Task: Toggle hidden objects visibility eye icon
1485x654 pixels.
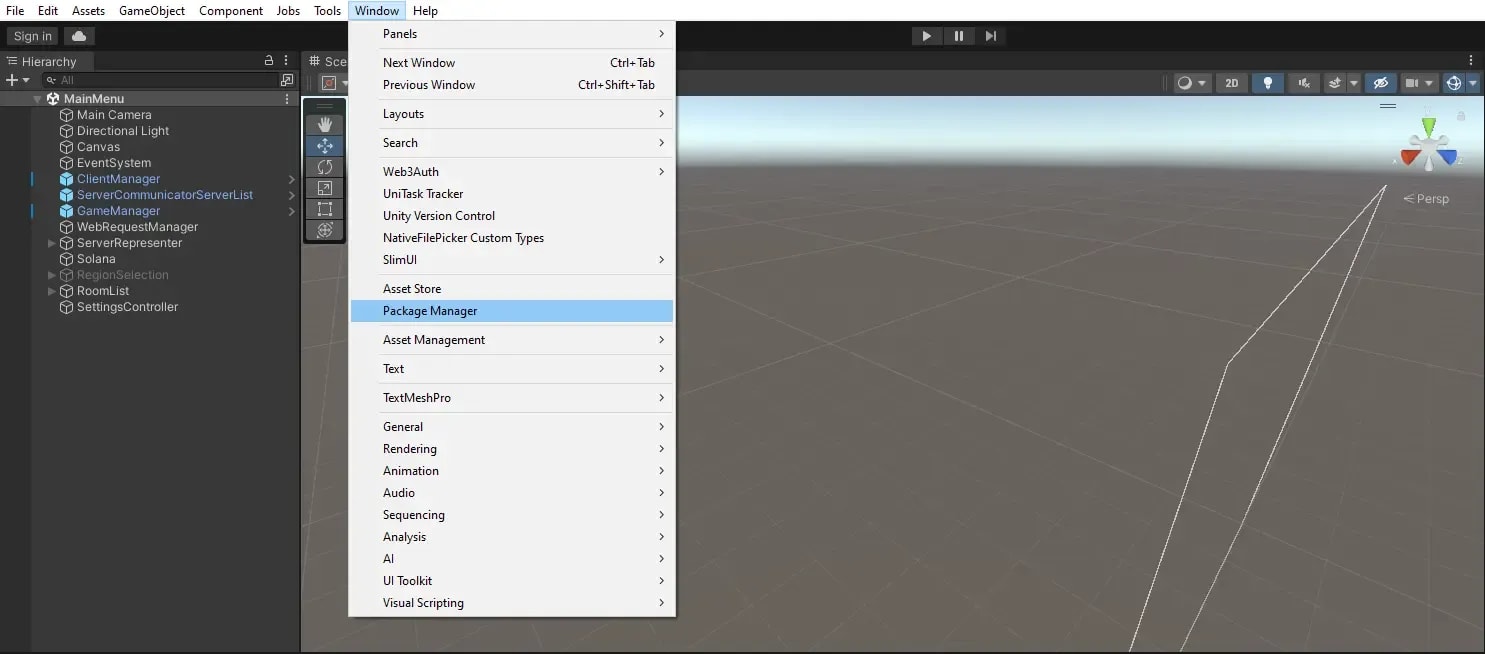Action: coord(1381,83)
